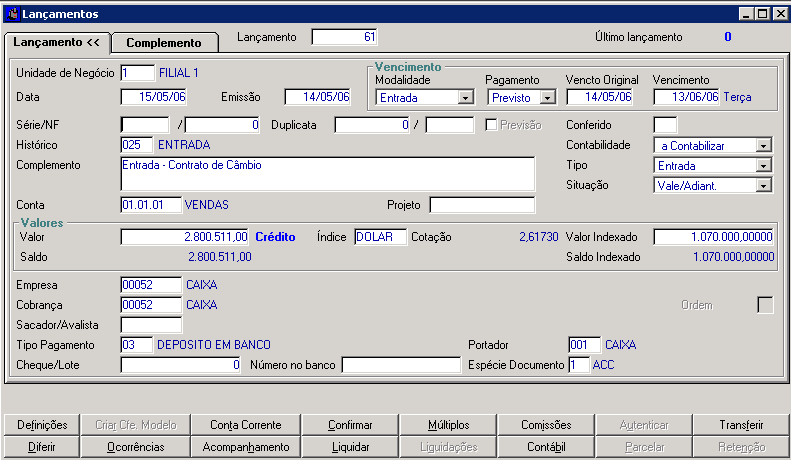Click the Sacador/Avalista field
The image size is (791, 460).
pos(151,325)
